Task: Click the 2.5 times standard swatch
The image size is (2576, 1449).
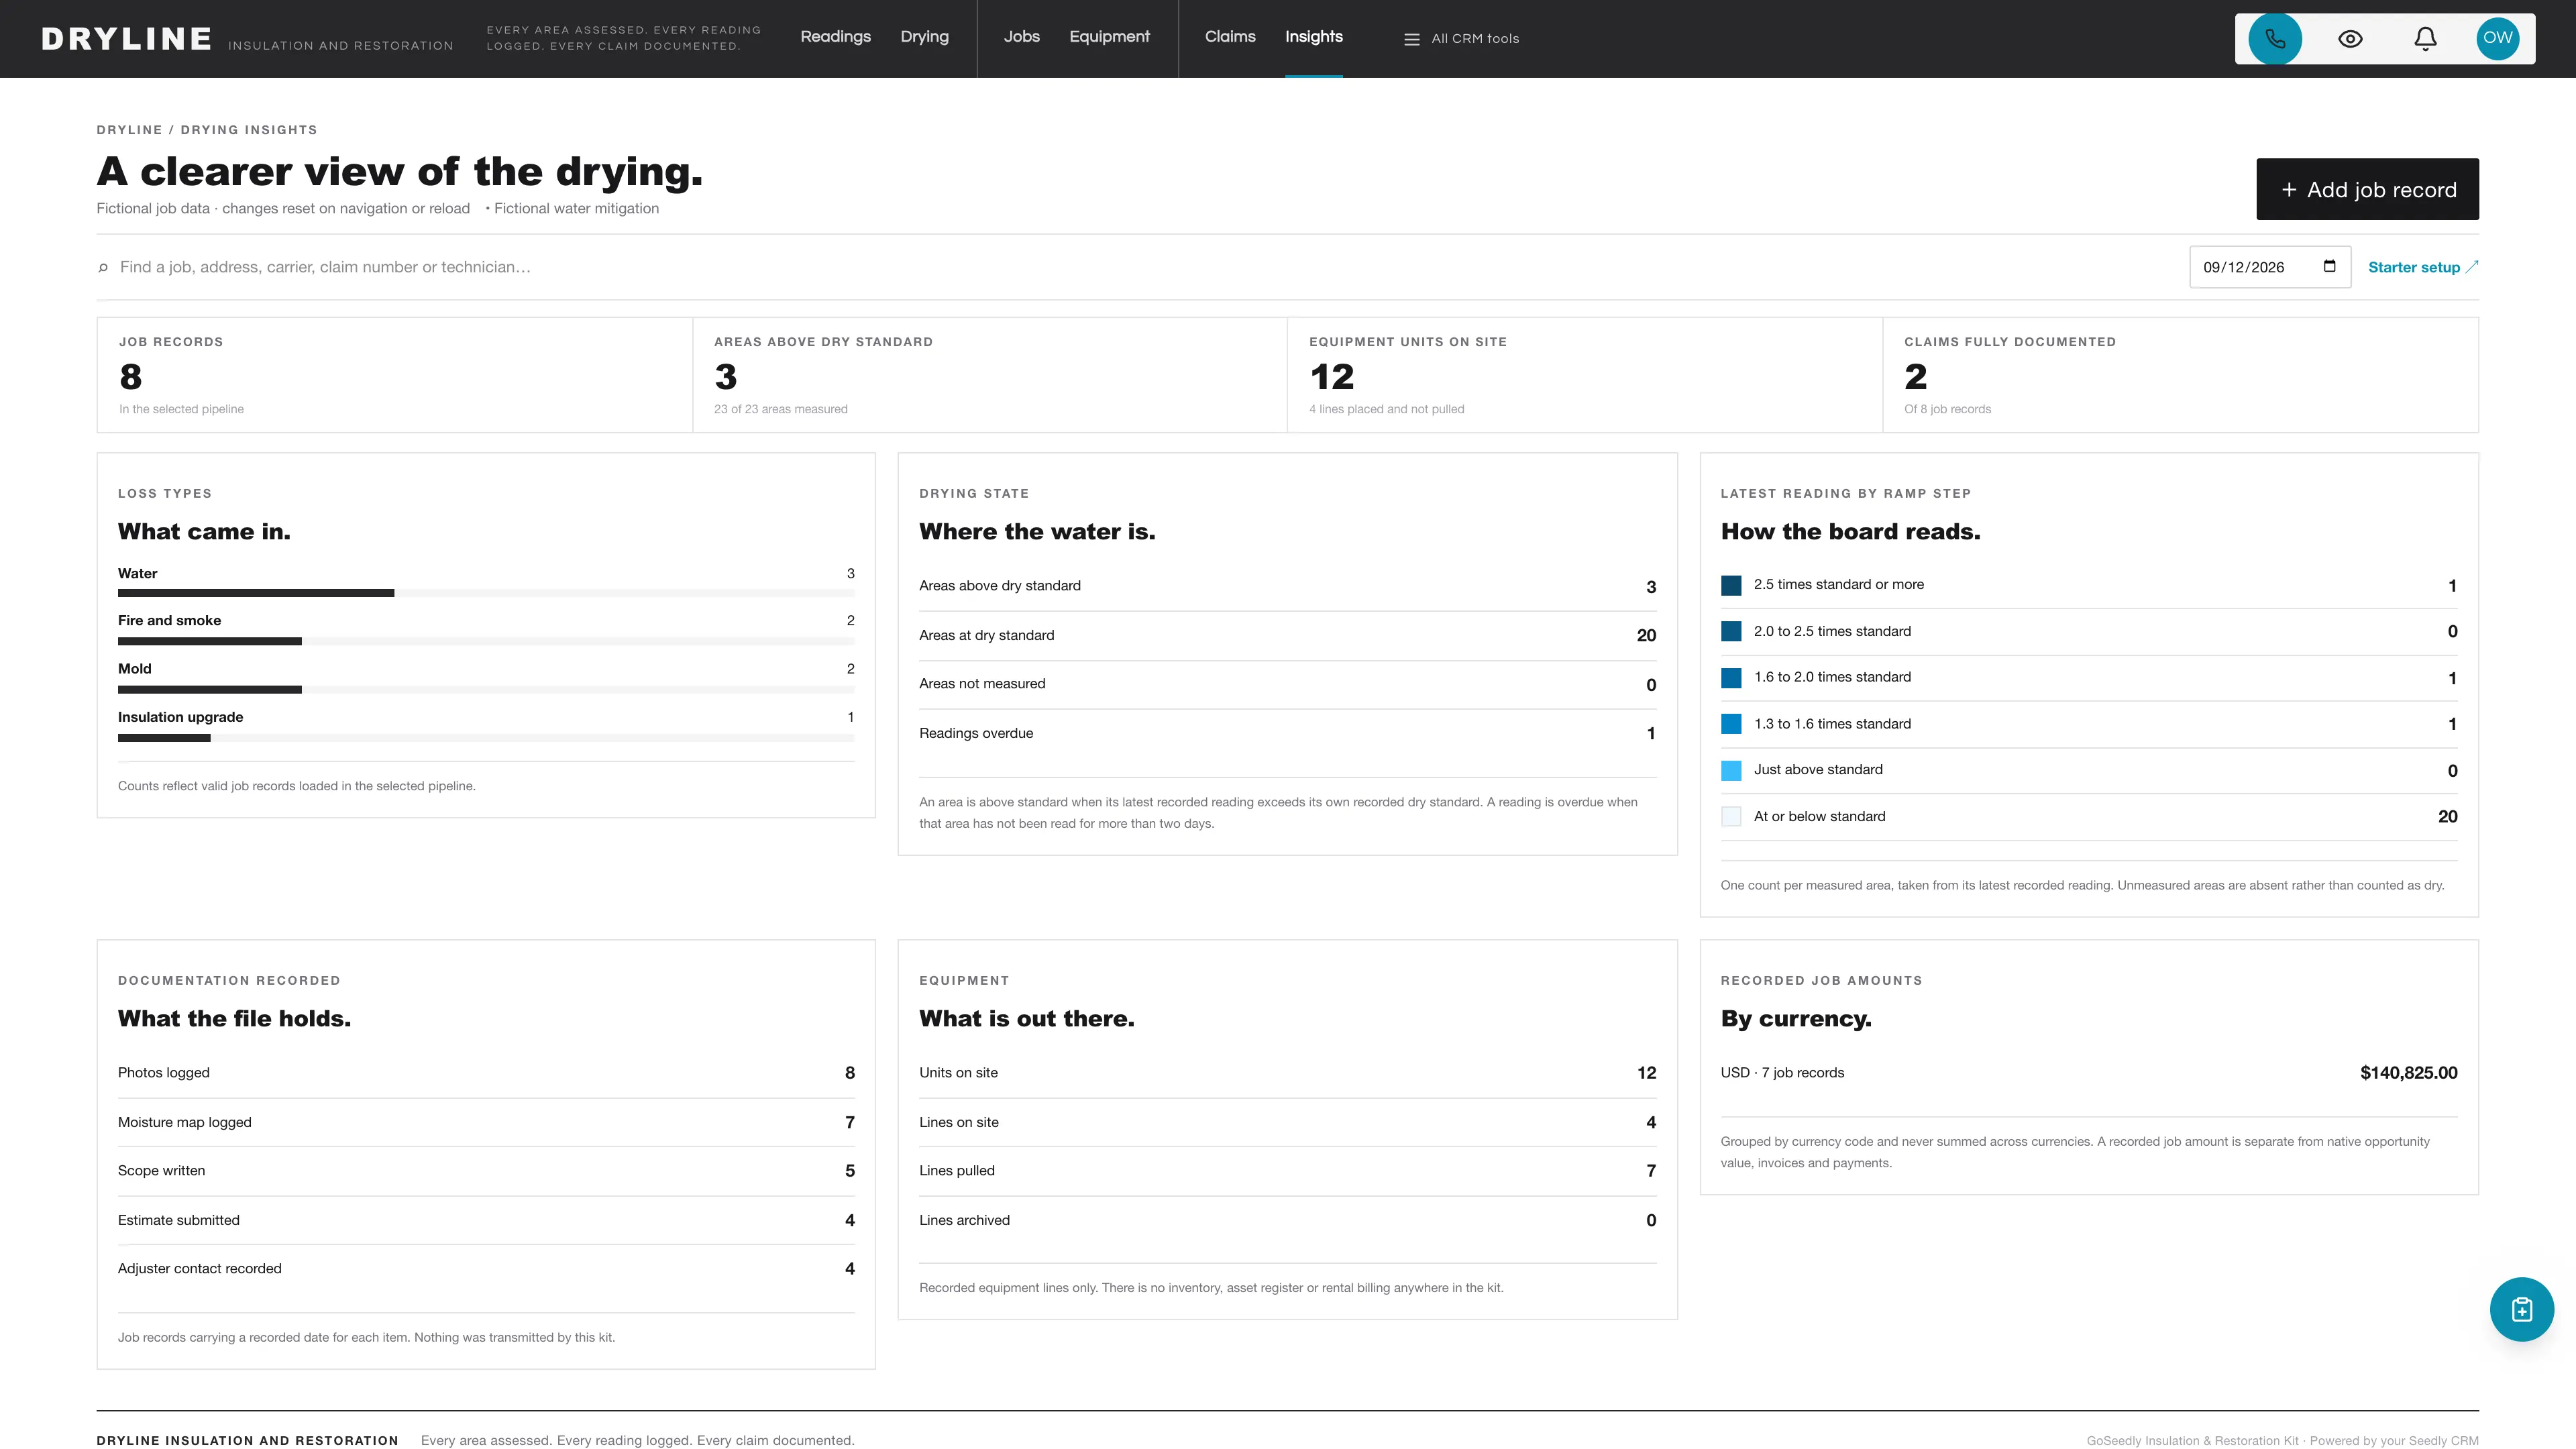Action: point(1731,586)
